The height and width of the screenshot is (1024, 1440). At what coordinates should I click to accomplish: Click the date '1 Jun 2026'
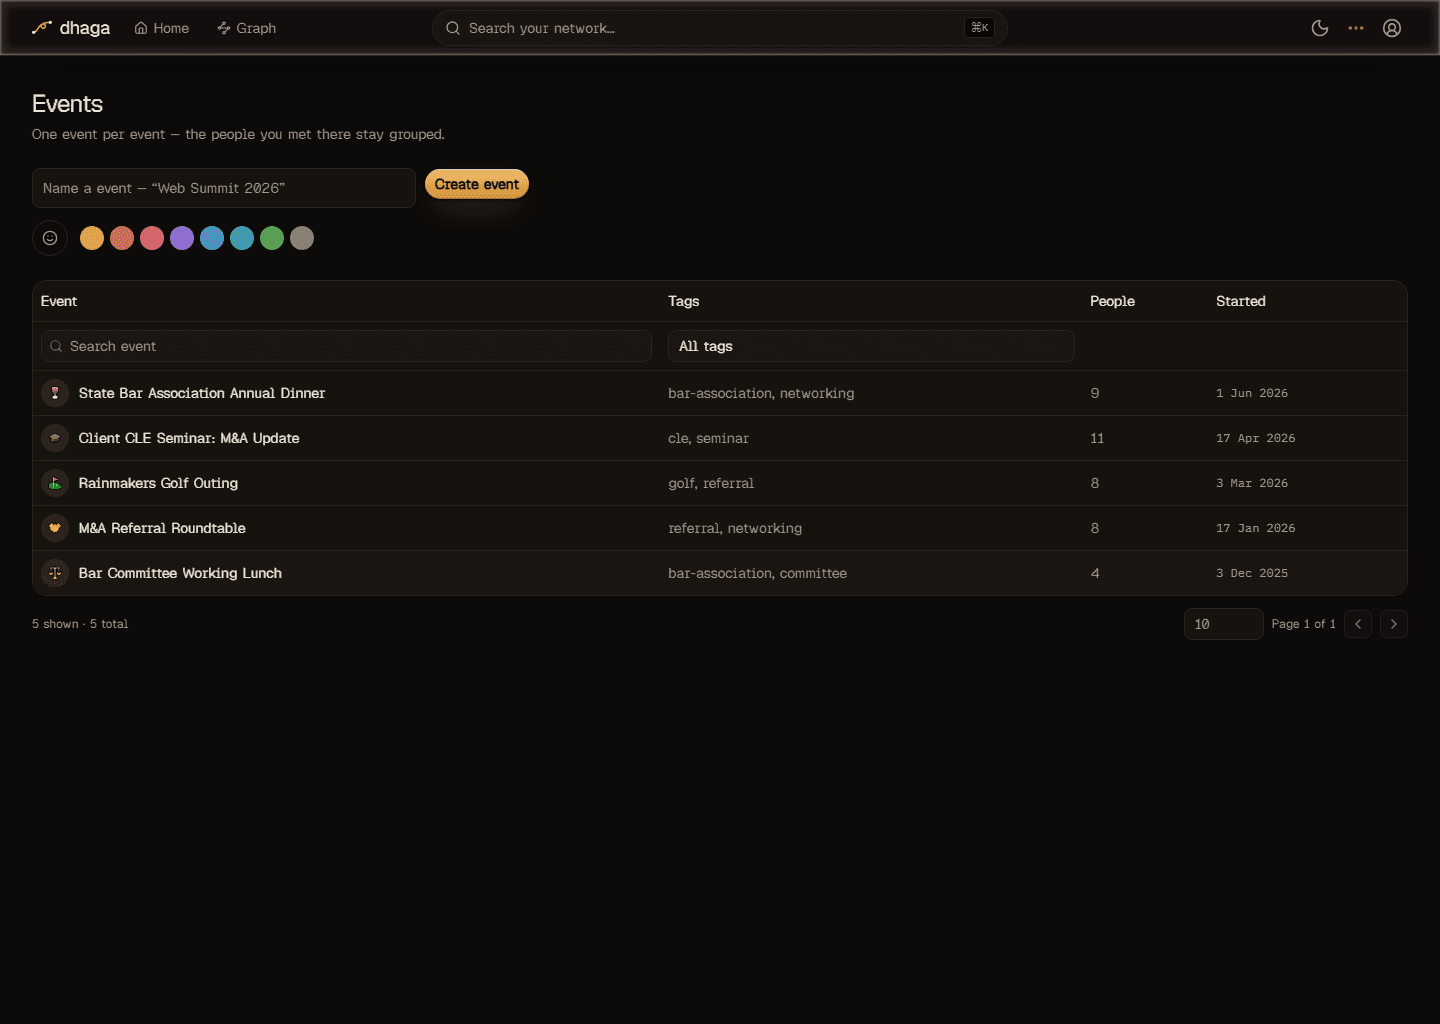1252,393
